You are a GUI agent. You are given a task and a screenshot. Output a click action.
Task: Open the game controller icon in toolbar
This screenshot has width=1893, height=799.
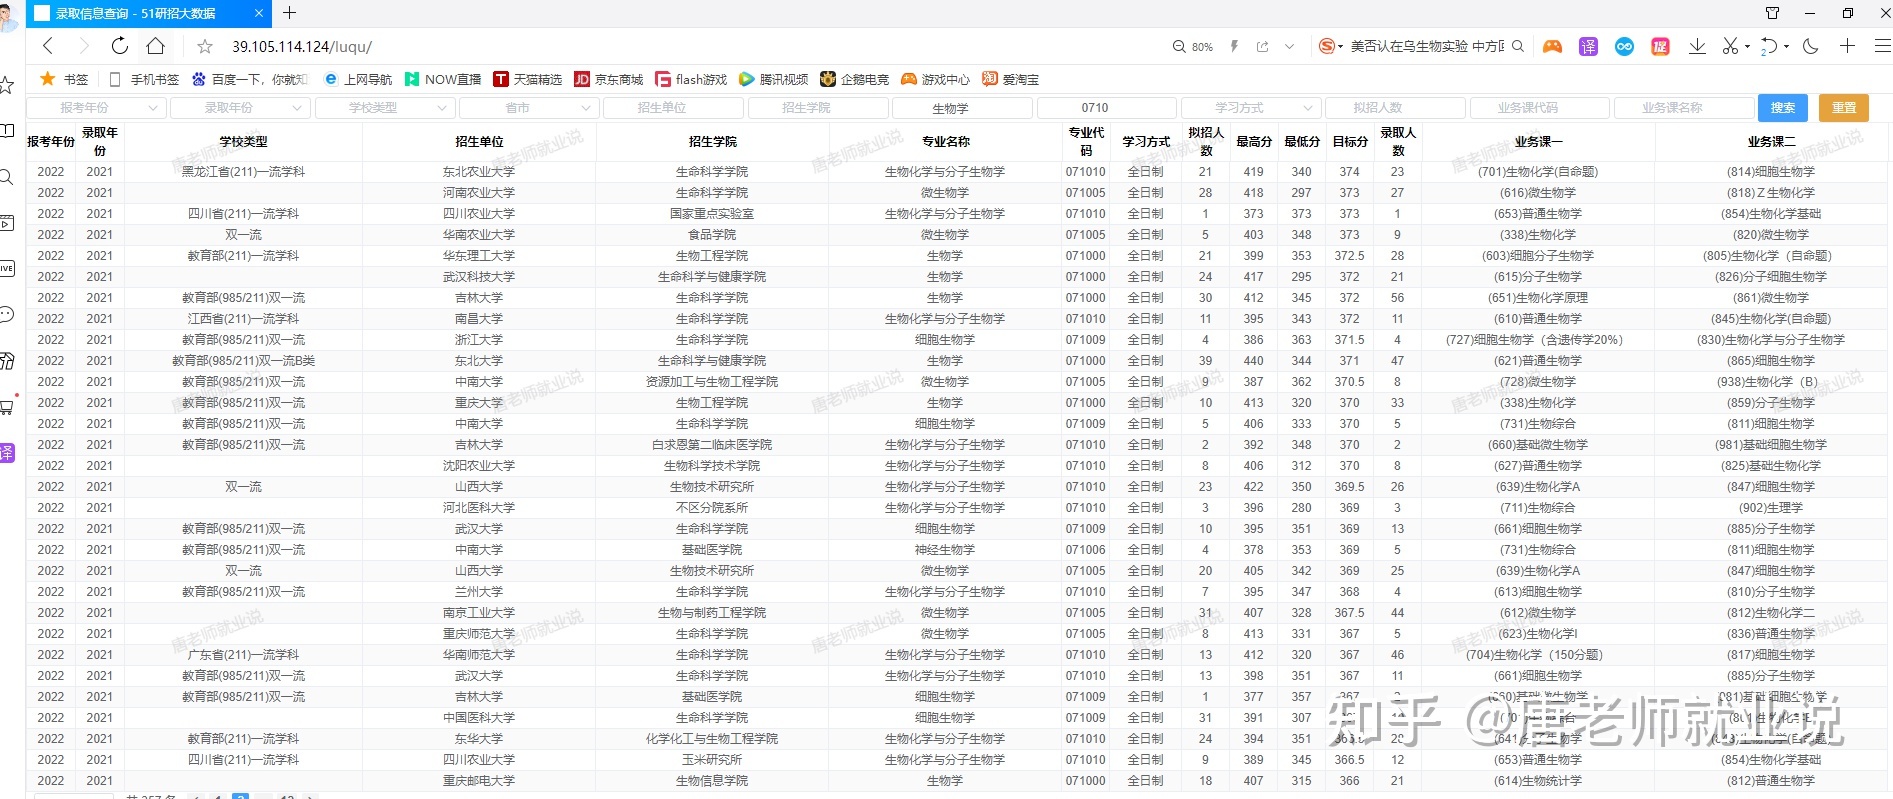[x=1552, y=47]
